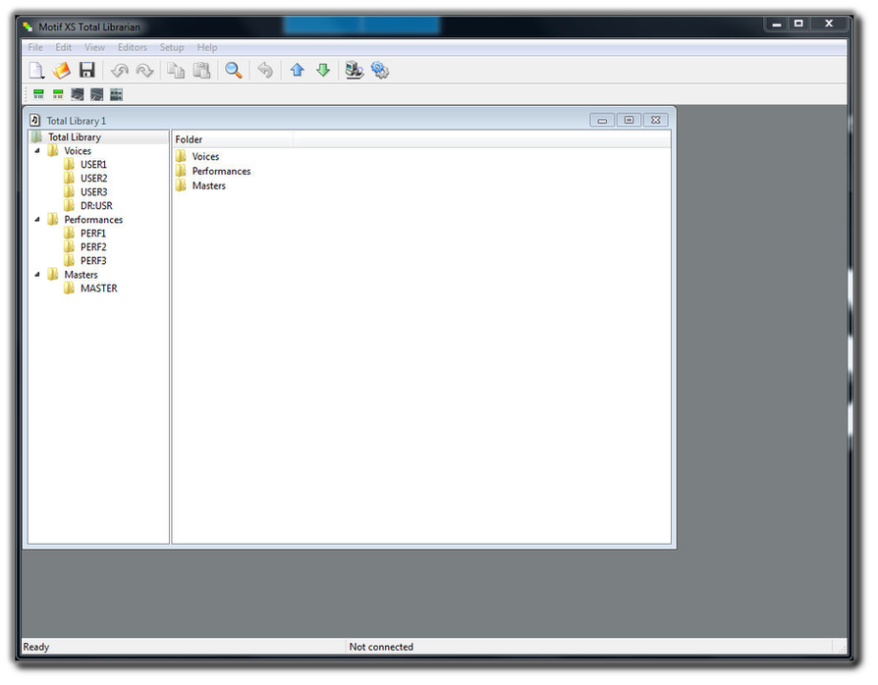Image resolution: width=878 pixels, height=685 pixels.
Task: Create a new library file
Action: (37, 71)
